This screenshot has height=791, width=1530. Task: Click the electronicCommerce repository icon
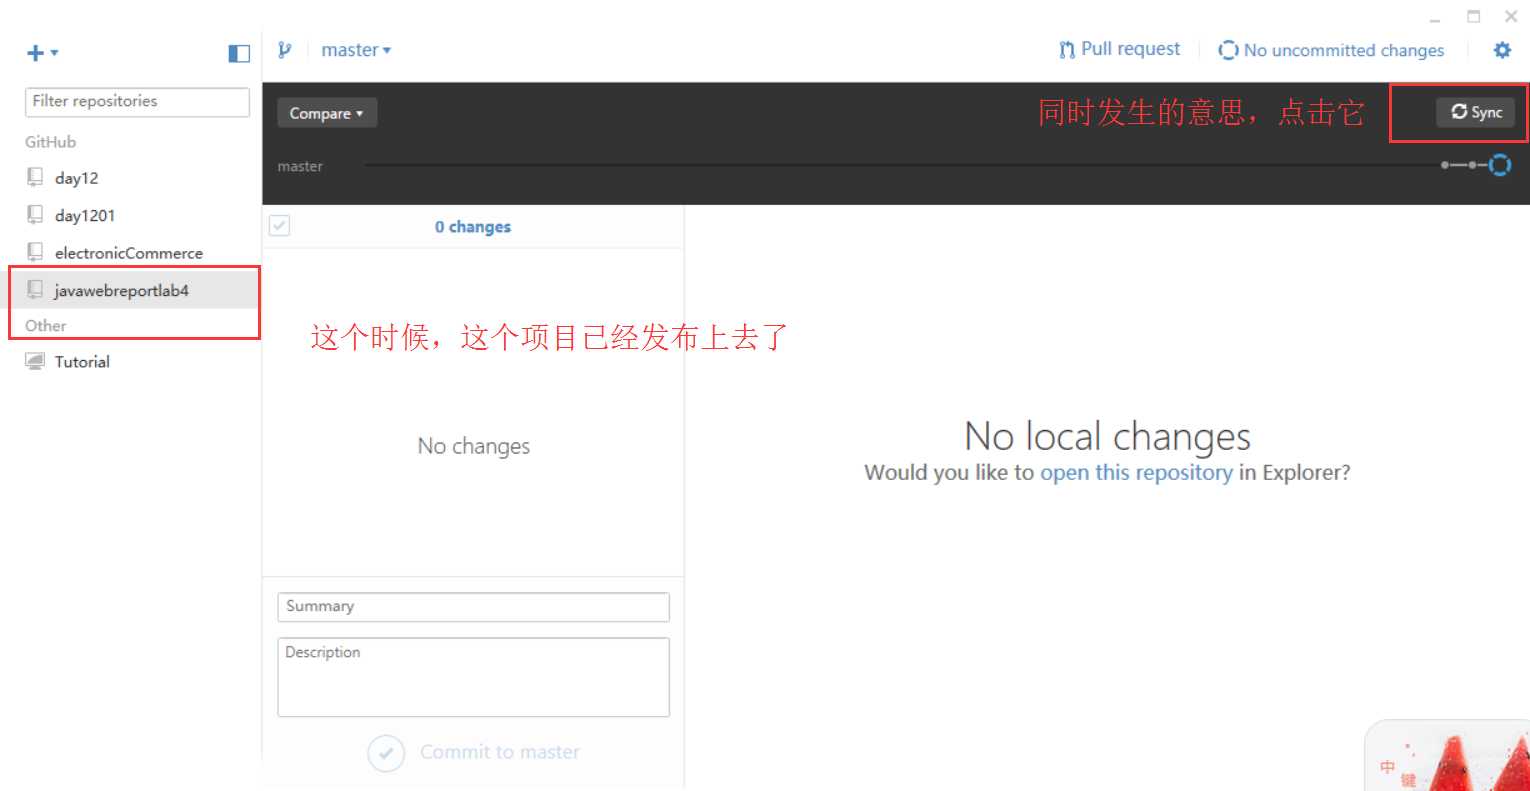tap(35, 252)
